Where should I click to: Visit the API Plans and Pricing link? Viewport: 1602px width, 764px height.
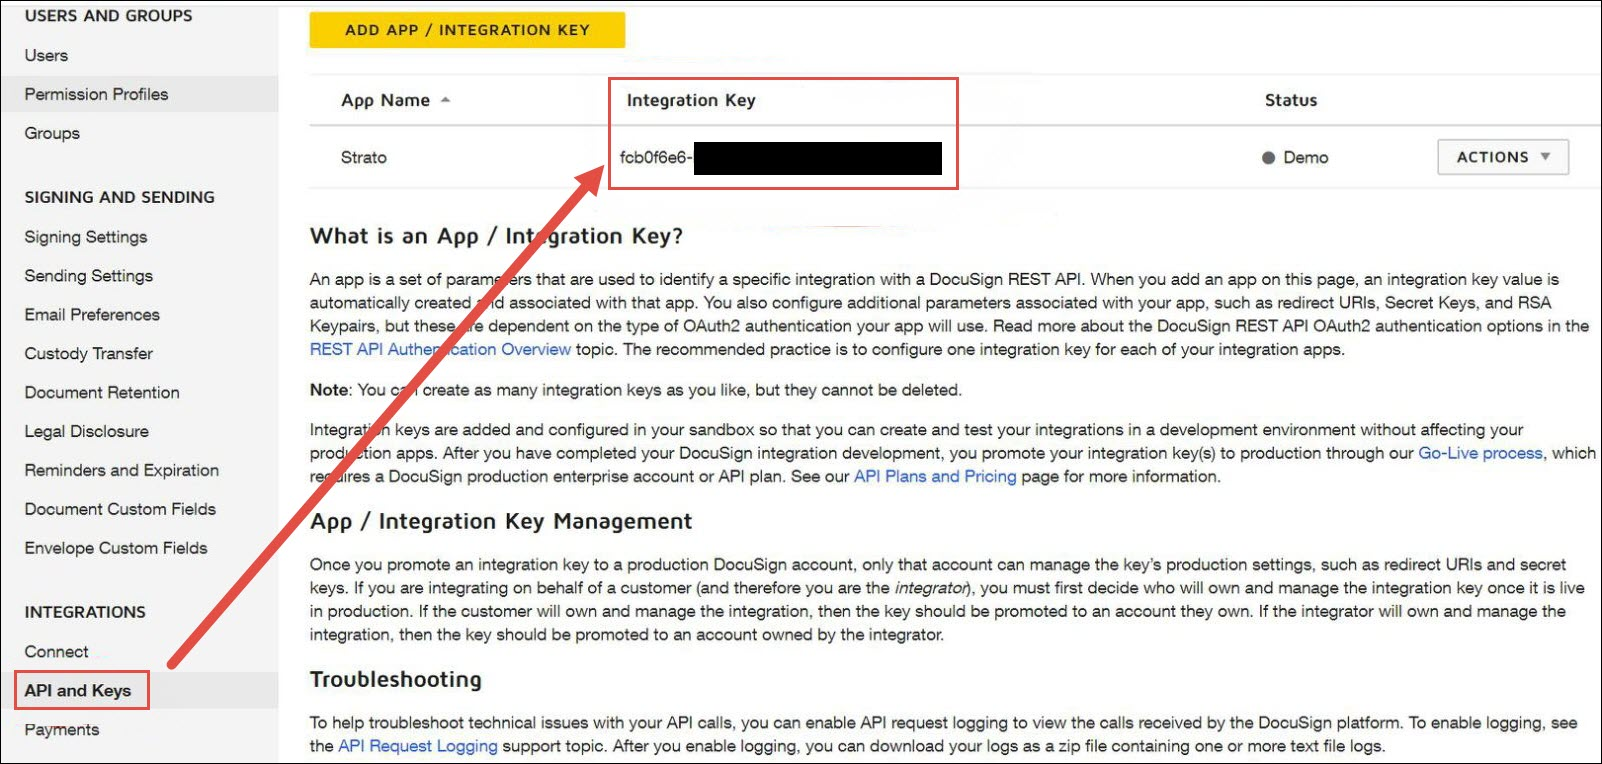pyautogui.click(x=934, y=476)
